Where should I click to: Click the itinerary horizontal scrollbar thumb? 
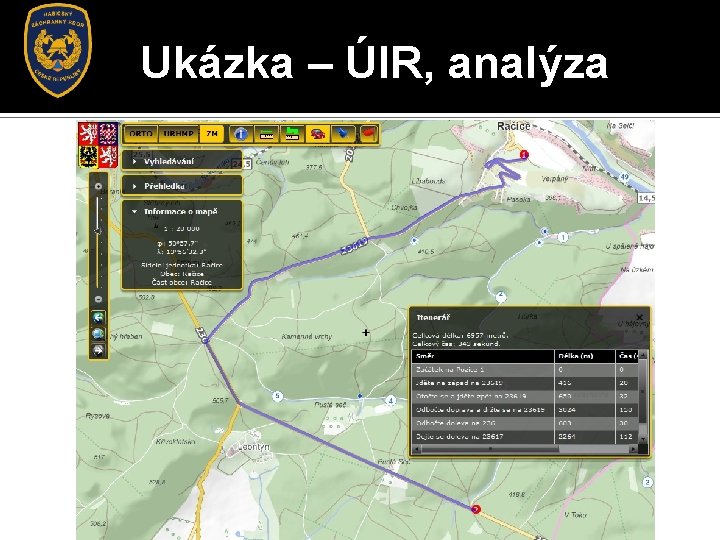coord(490,449)
